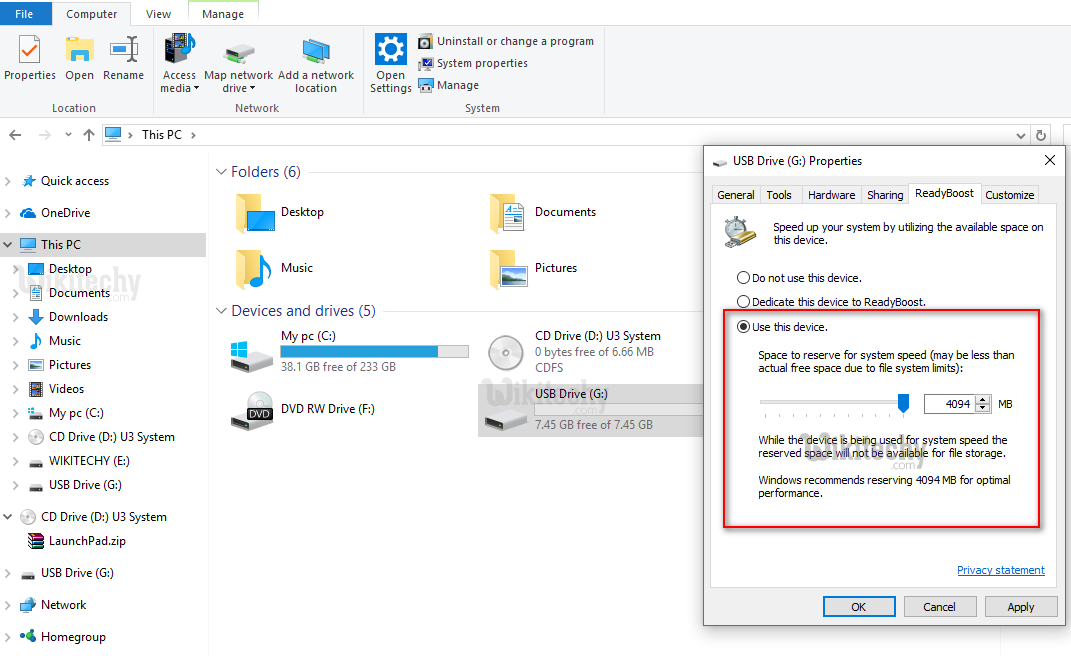Open the DVD RW Drive (F:) icon

point(260,409)
